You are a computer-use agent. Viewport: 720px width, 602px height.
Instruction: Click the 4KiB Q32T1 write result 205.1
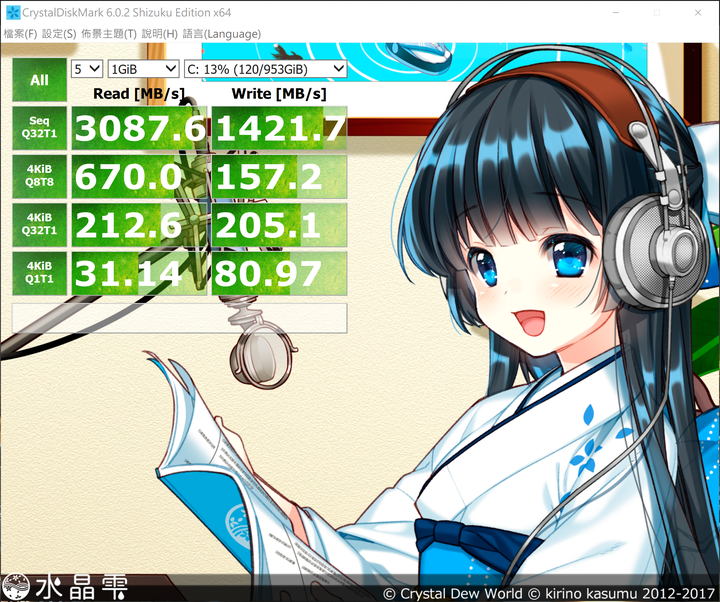pos(279,225)
